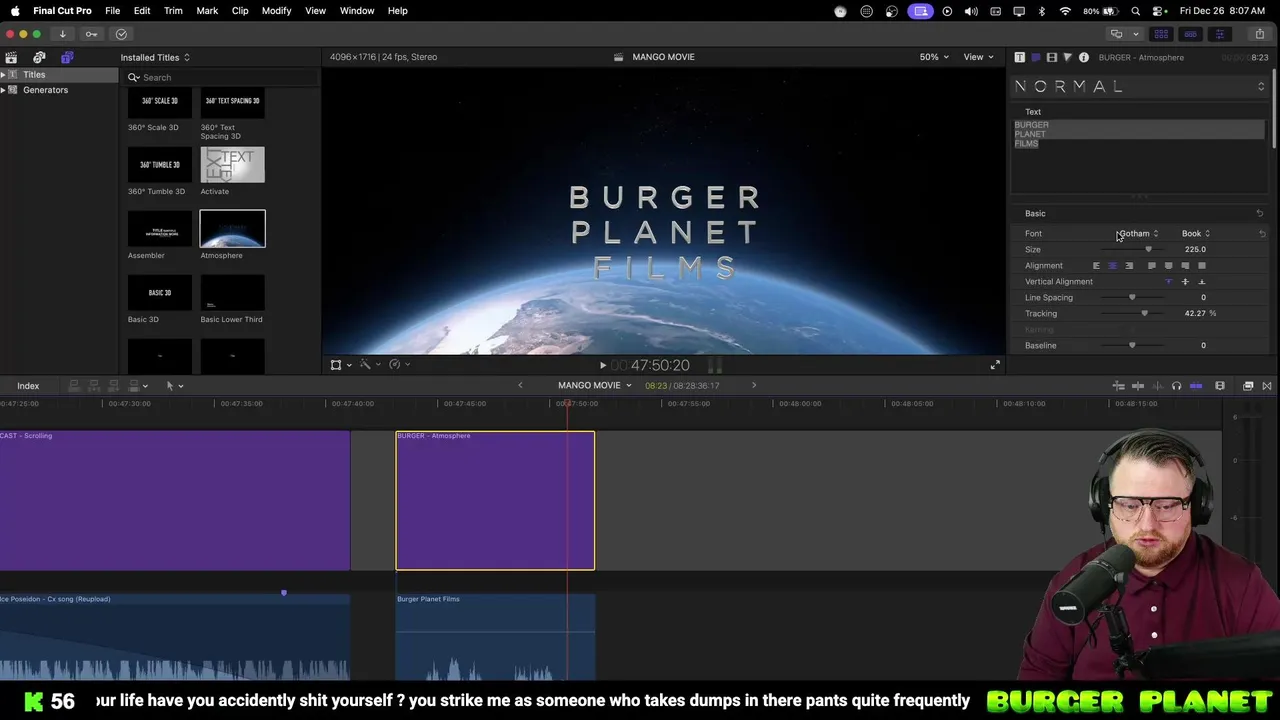Viewport: 1280px width, 720px height.
Task: Open the Clip menu
Action: pyautogui.click(x=240, y=11)
